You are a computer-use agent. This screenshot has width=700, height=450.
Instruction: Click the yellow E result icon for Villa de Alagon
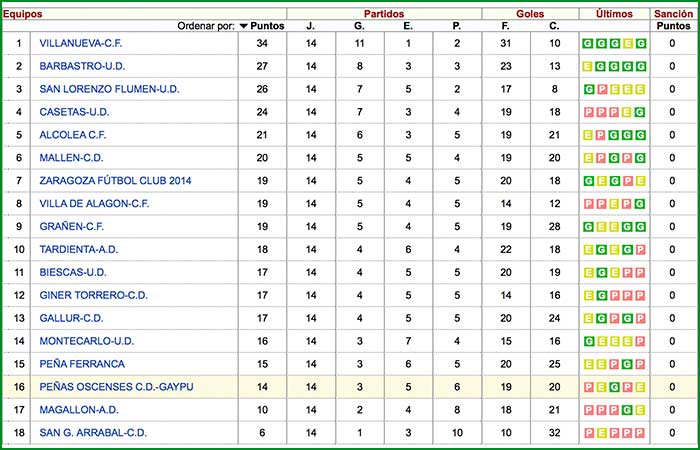point(613,204)
